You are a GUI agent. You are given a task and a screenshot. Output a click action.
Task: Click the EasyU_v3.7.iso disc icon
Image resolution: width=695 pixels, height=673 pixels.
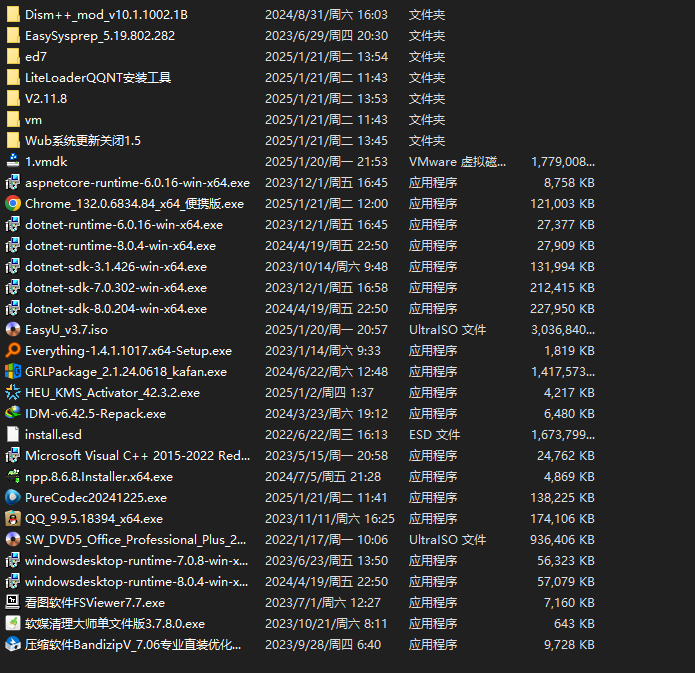[x=13, y=329]
